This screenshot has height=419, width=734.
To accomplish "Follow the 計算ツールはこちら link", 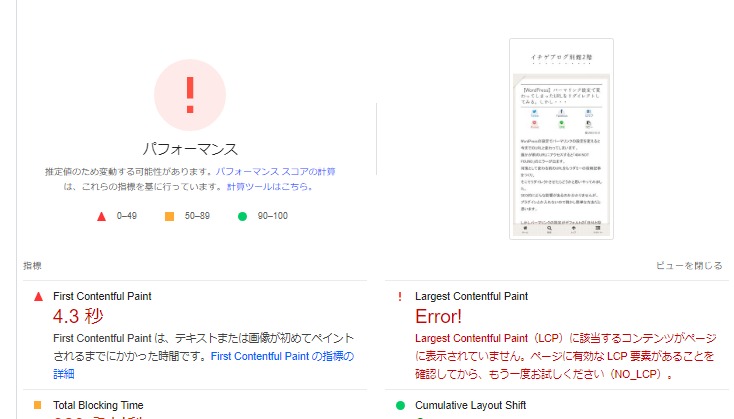I will pos(270,186).
